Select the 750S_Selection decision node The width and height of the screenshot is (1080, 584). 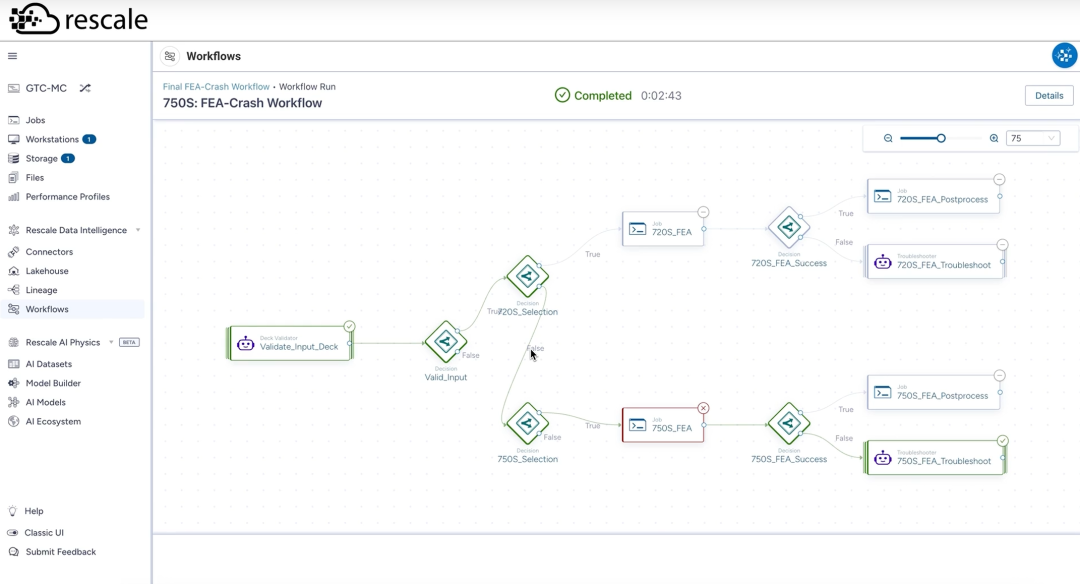click(x=528, y=424)
